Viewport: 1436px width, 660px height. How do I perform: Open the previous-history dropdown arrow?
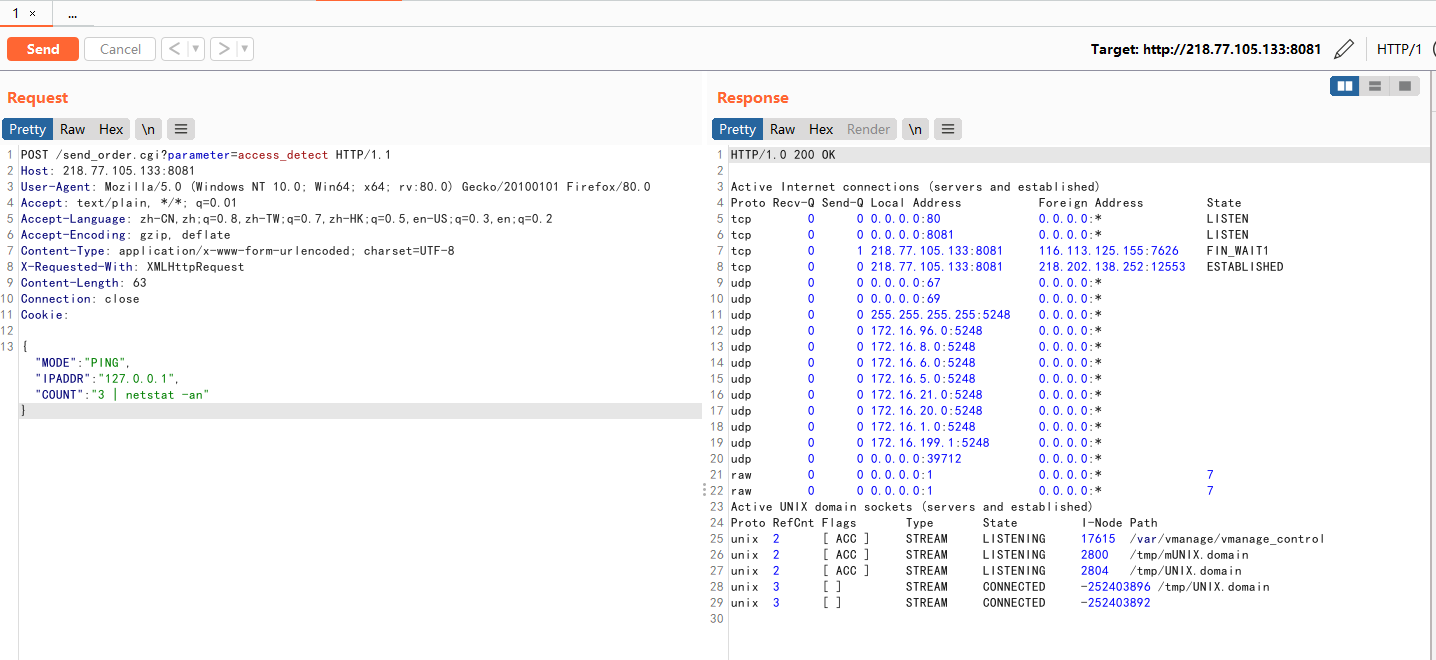pyautogui.click(x=196, y=49)
